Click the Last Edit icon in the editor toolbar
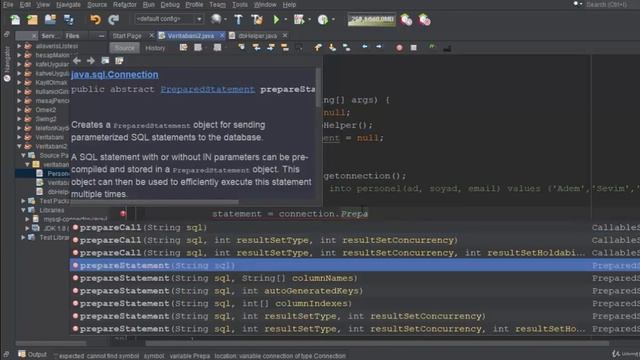The image size is (640, 360). pos(184,48)
